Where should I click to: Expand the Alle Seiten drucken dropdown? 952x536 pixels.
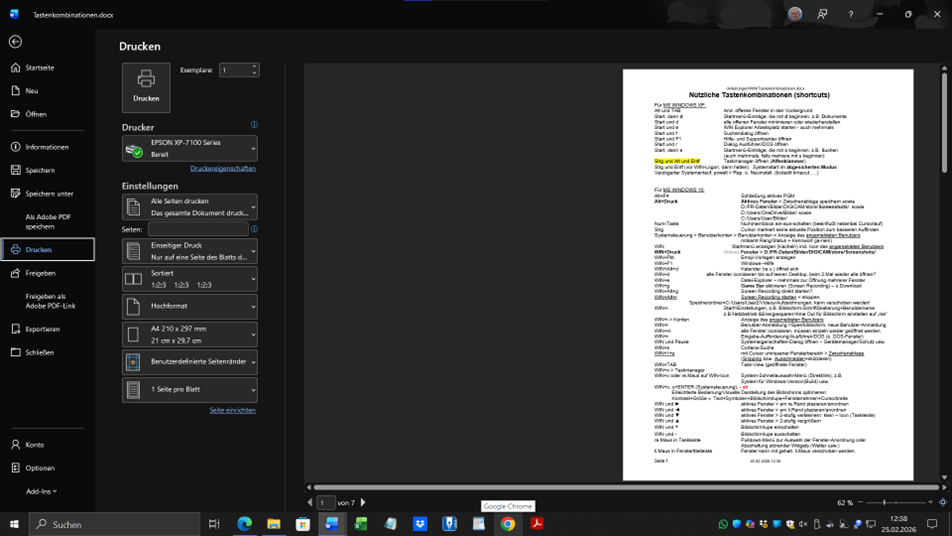(x=189, y=207)
